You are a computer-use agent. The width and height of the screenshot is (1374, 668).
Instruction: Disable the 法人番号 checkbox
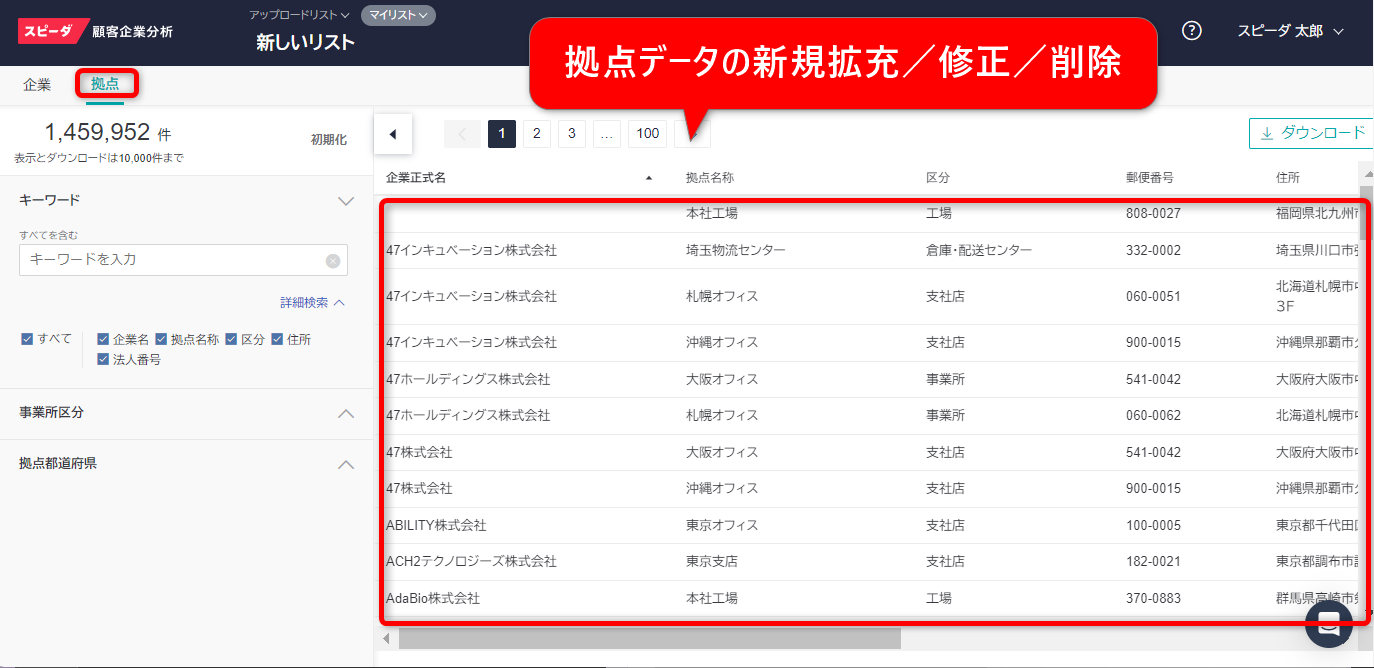[103, 358]
